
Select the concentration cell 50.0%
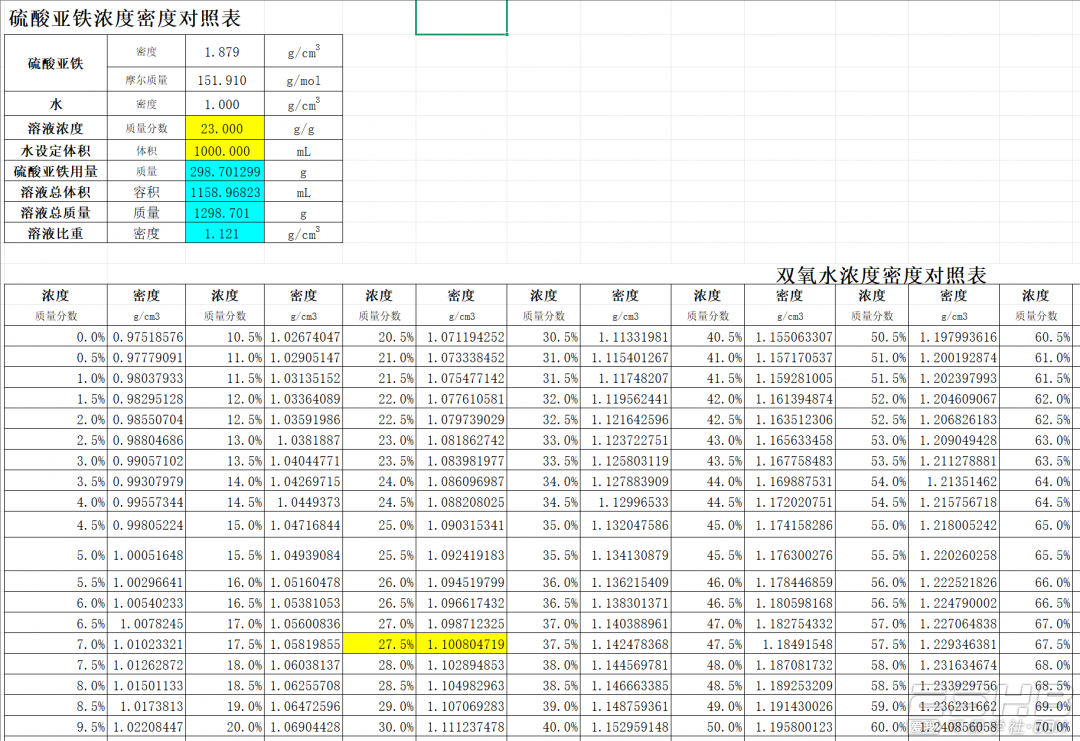point(708,727)
